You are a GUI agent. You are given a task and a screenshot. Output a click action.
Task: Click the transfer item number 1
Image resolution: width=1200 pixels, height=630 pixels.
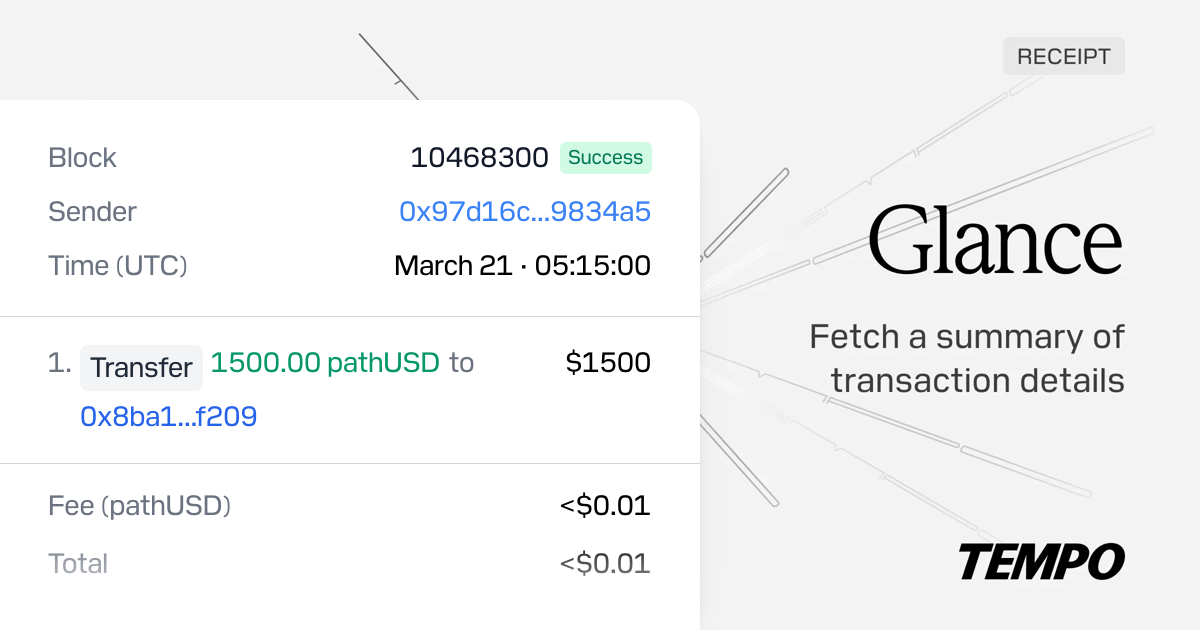[x=59, y=363]
